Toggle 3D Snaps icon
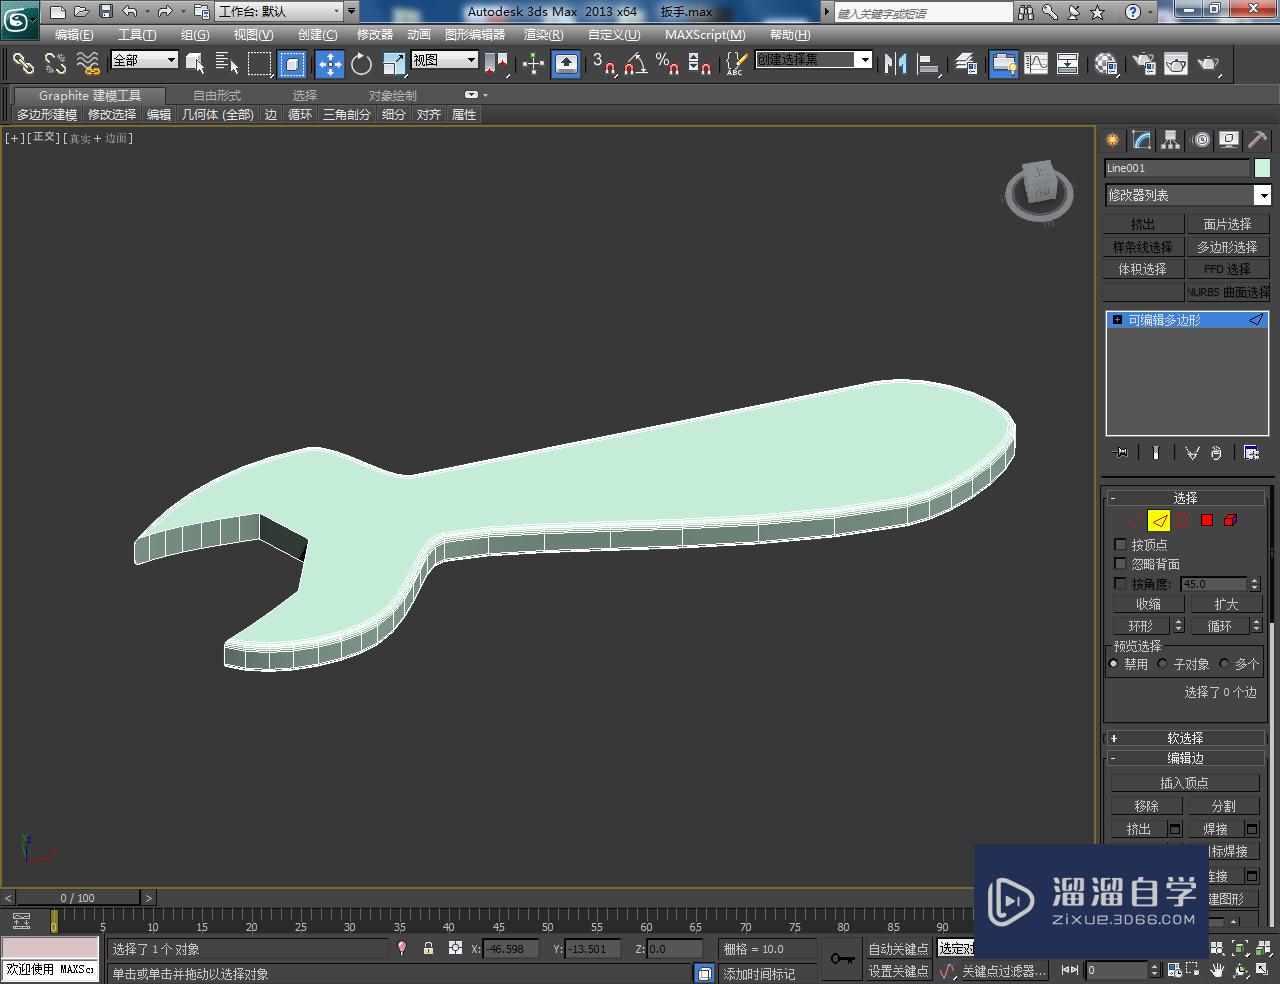Image resolution: width=1280 pixels, height=984 pixels. [x=603, y=64]
